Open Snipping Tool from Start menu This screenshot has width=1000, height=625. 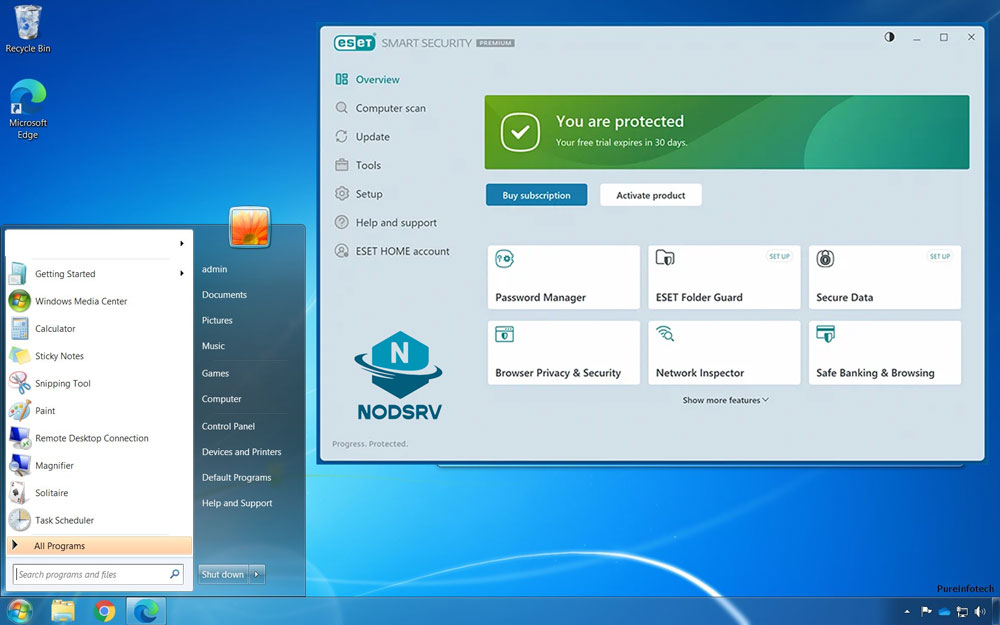[62, 383]
